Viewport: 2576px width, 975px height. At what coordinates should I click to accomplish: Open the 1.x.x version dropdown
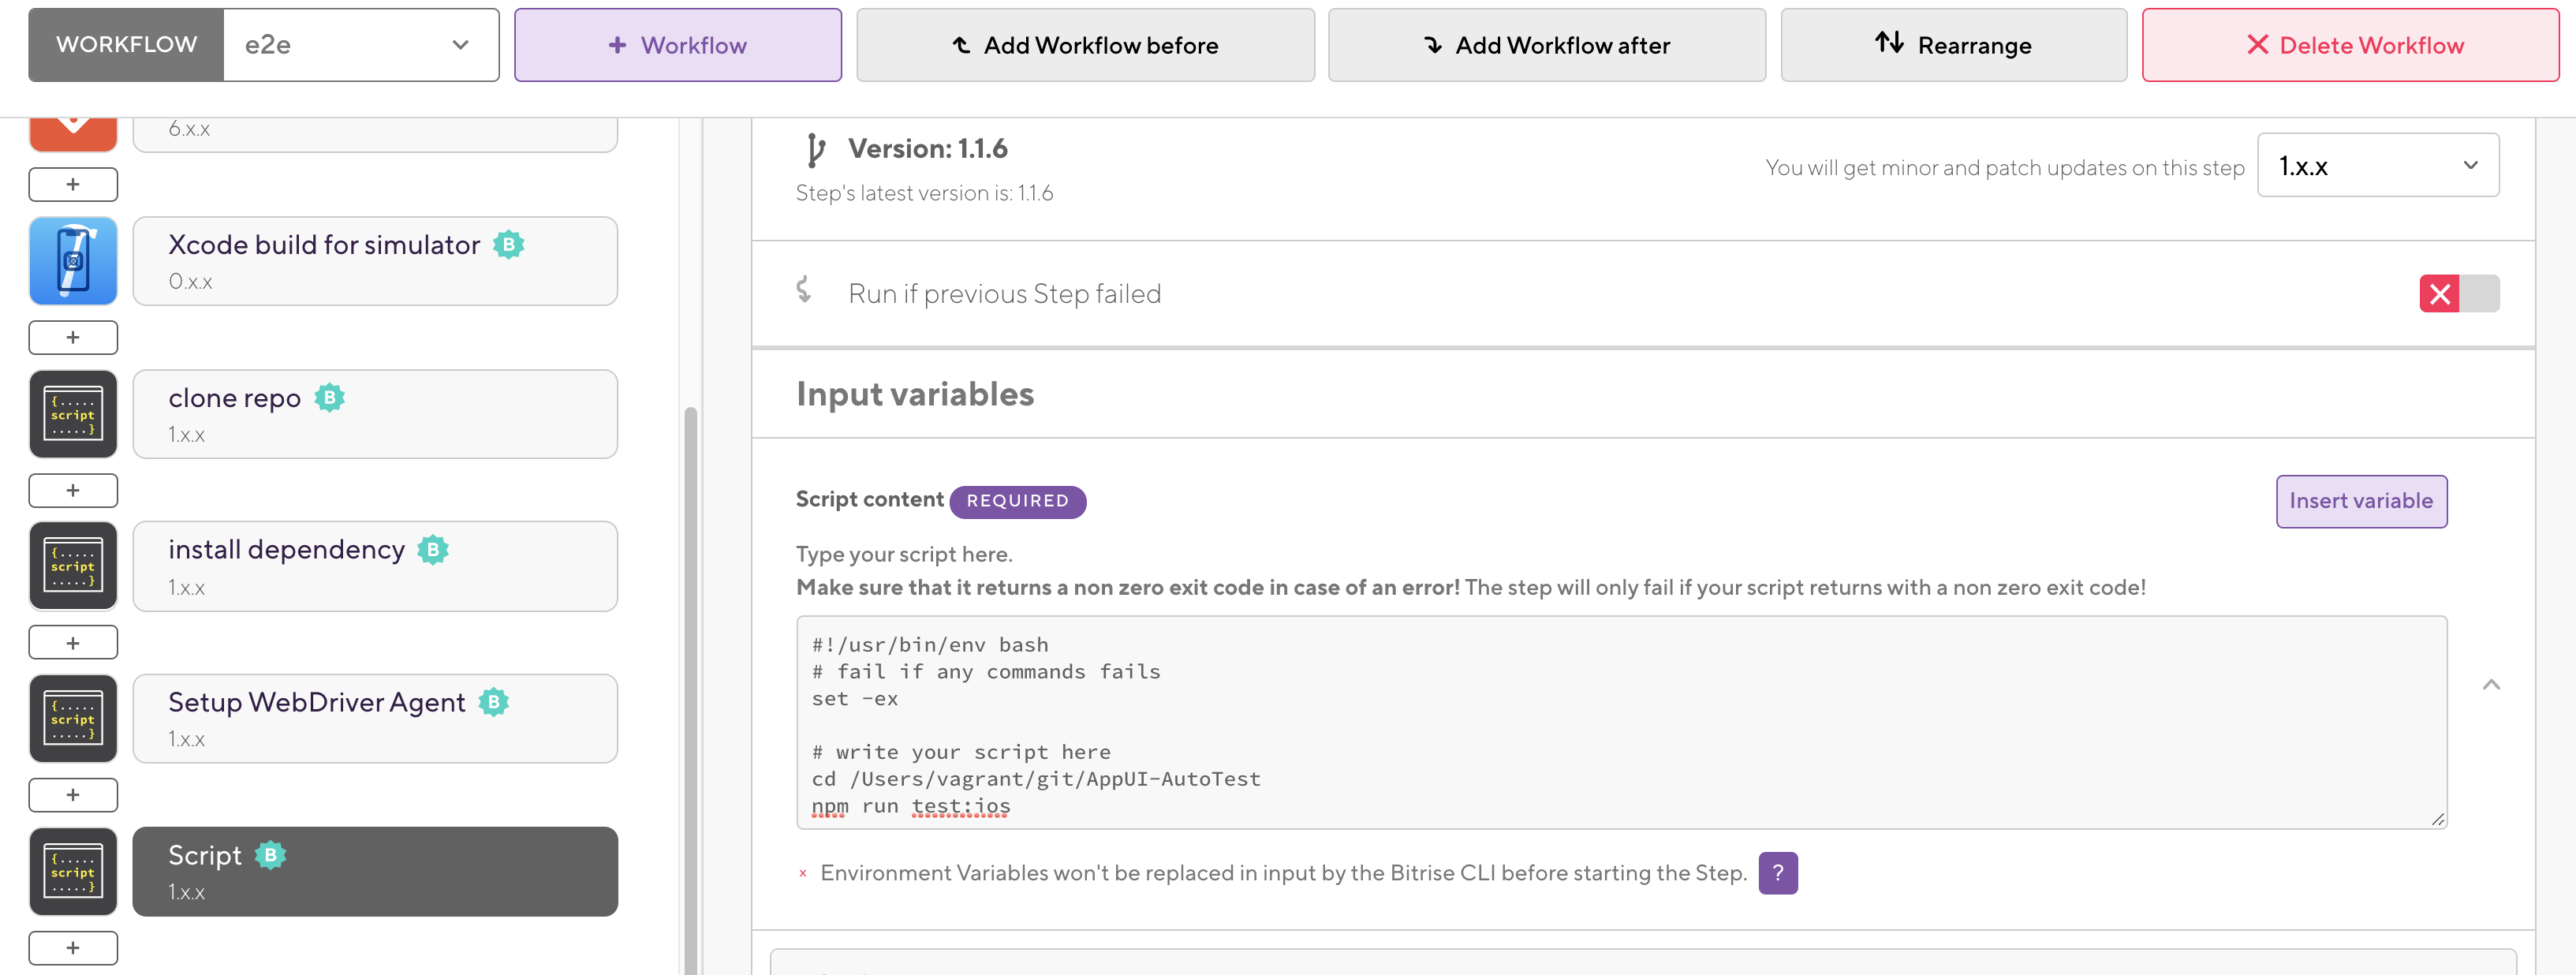2377,166
